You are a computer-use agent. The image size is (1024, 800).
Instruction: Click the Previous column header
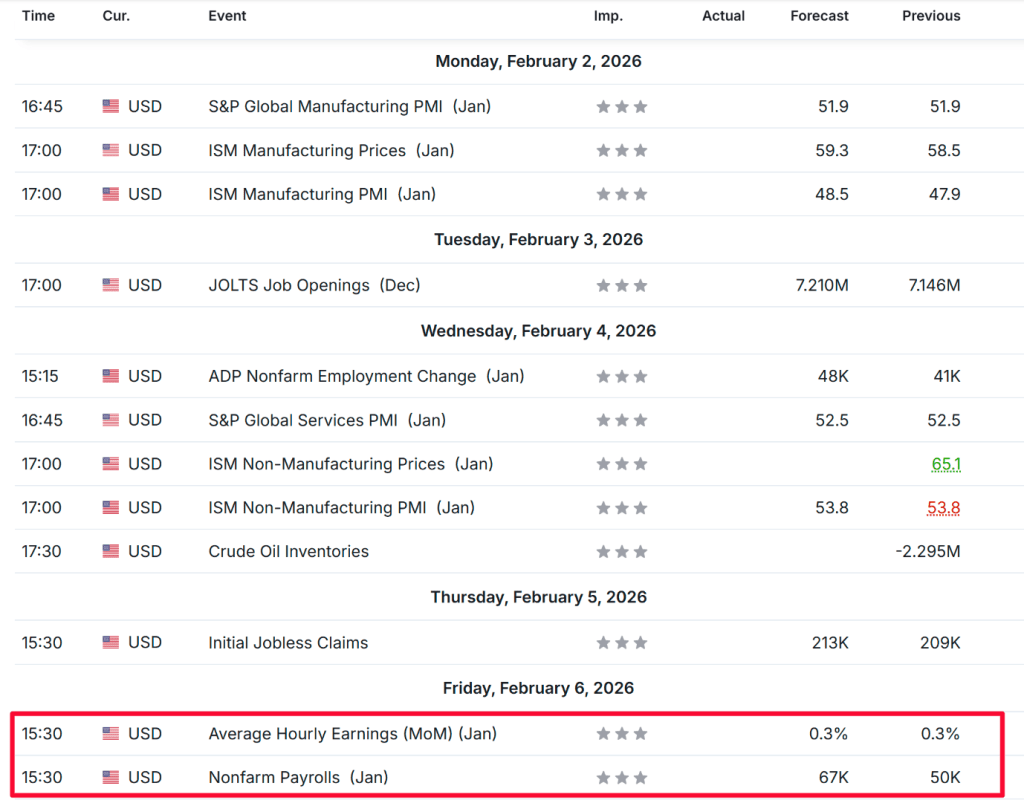click(x=930, y=16)
